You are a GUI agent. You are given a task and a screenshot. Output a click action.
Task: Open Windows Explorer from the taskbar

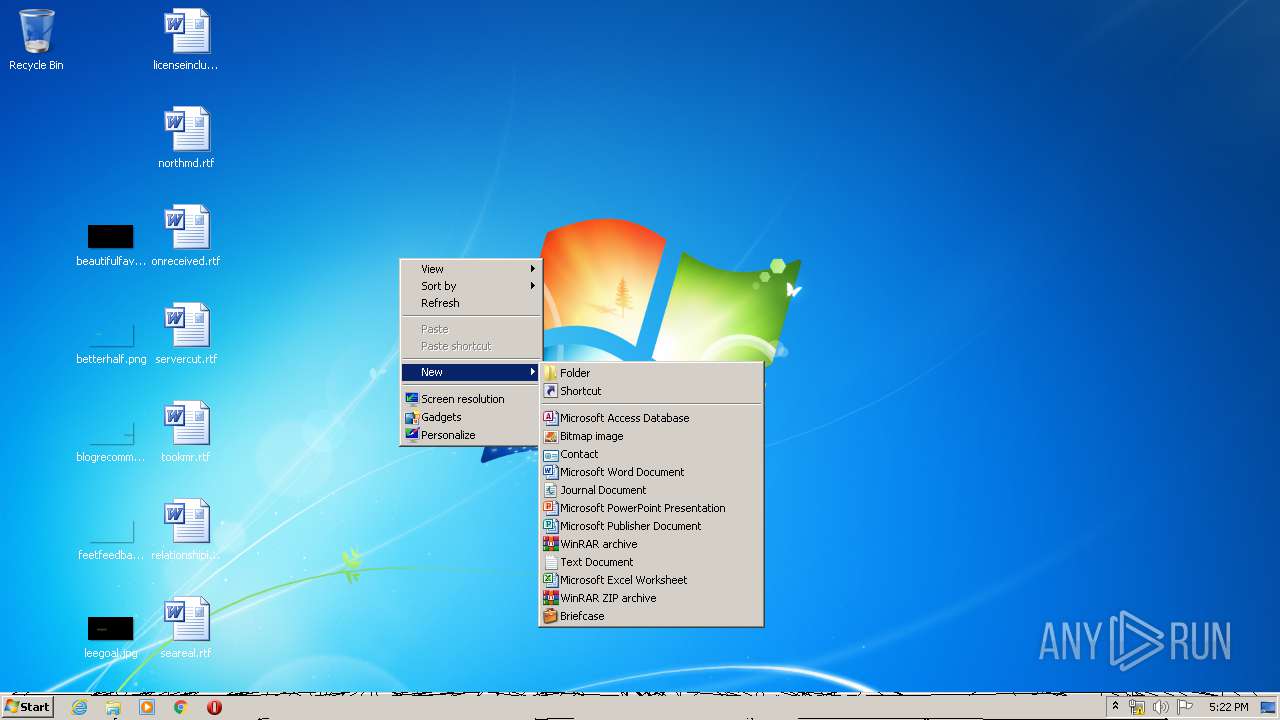(113, 707)
